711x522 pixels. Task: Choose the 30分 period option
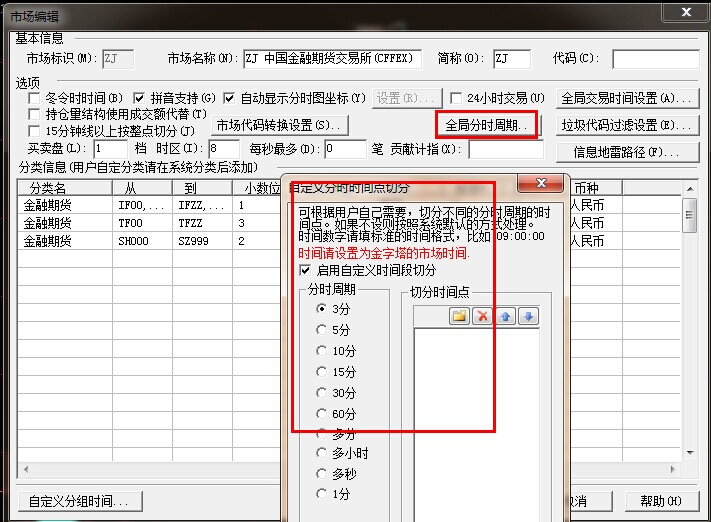point(321,392)
